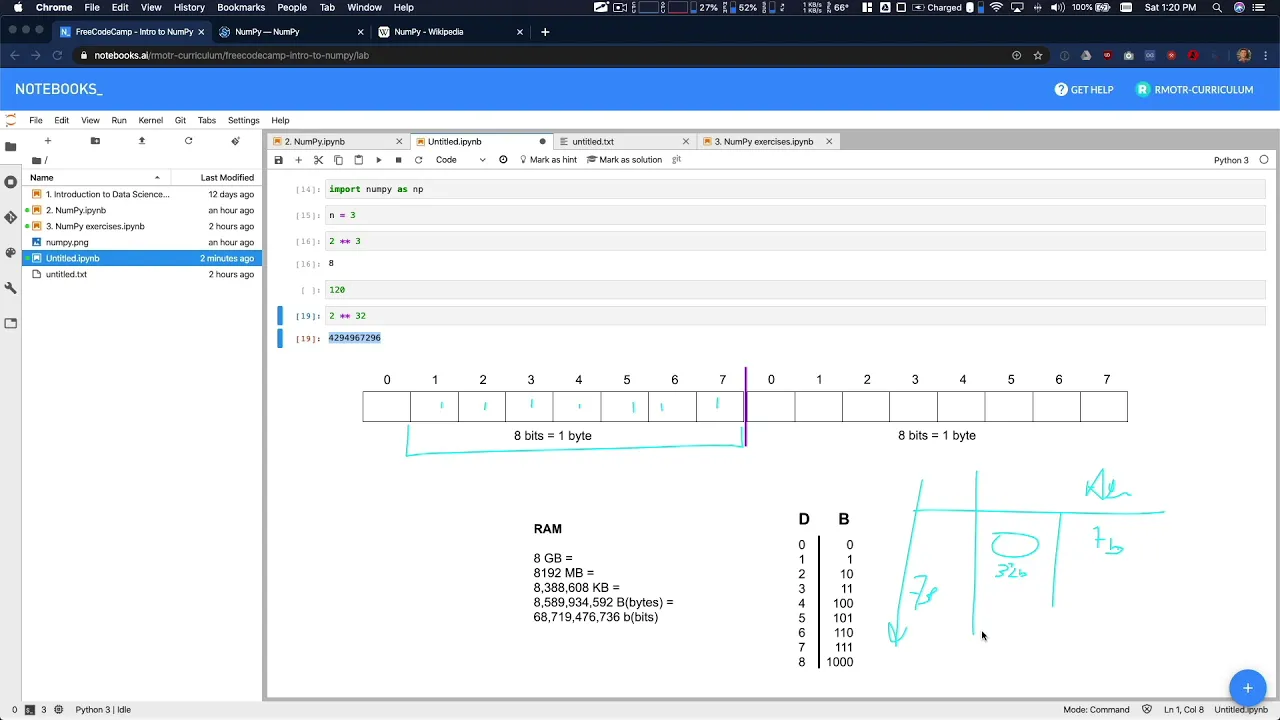Open the Edit menu in JupyterLab
The image size is (1280, 720).
62,121
